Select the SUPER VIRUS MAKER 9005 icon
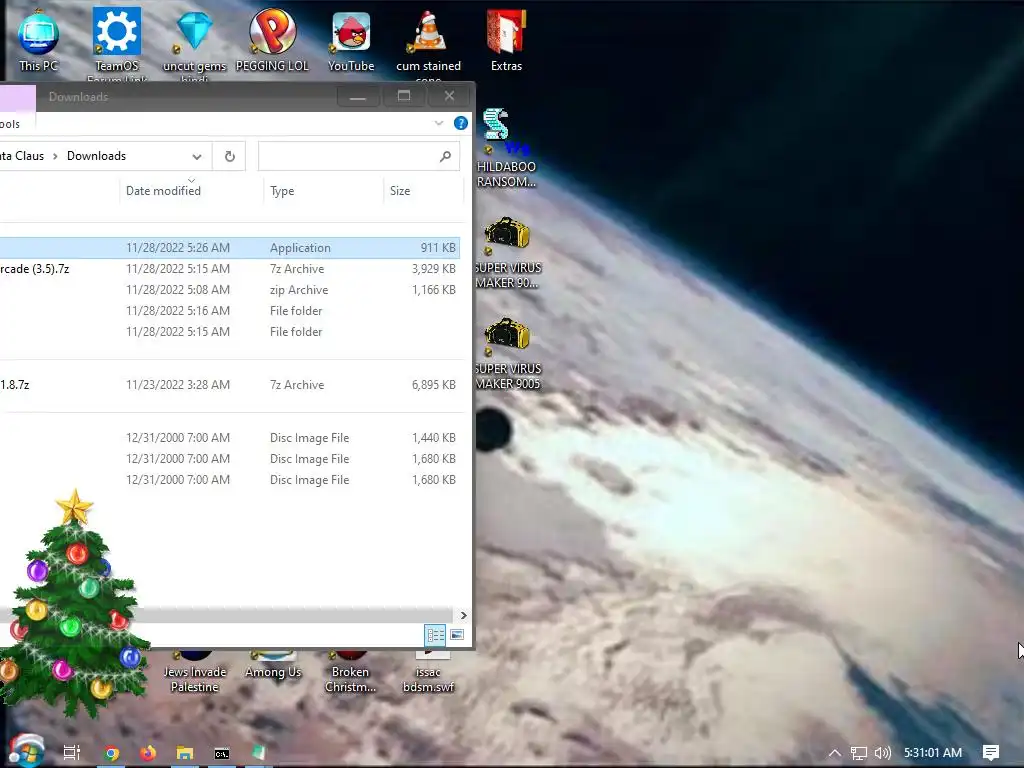The height and width of the screenshot is (768, 1024). (507, 354)
